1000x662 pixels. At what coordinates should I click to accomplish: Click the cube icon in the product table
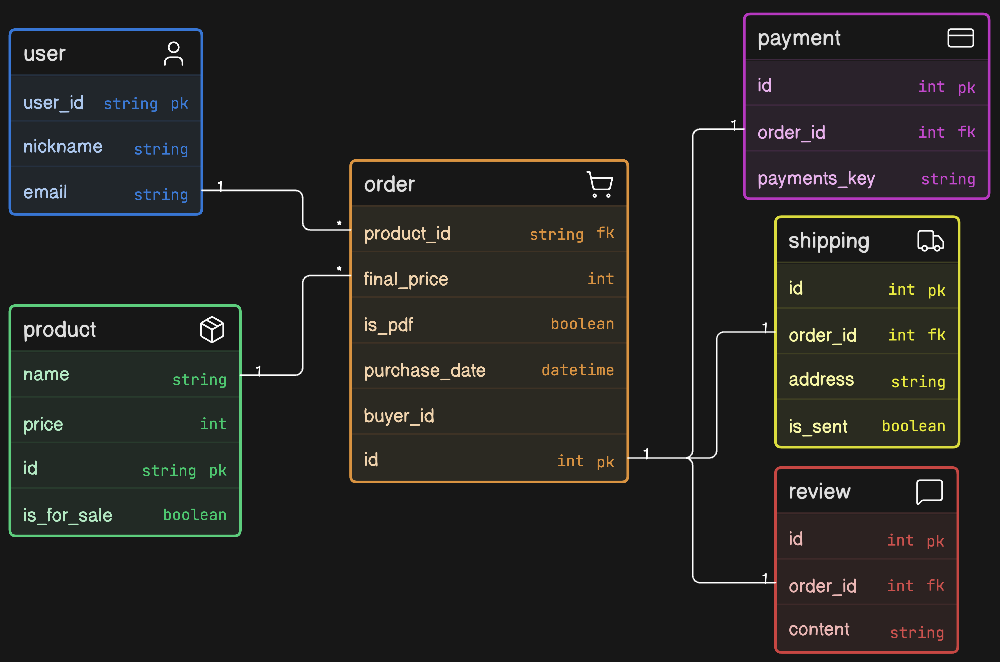point(212,330)
